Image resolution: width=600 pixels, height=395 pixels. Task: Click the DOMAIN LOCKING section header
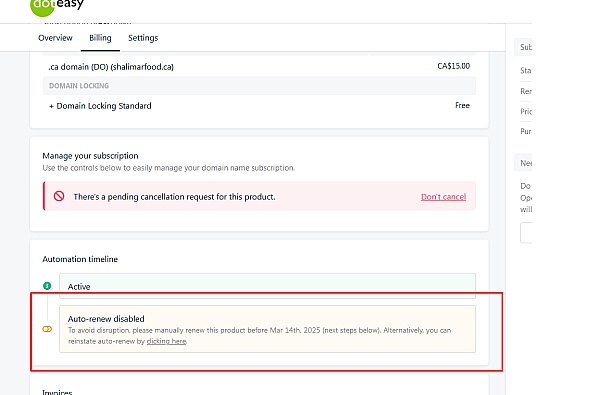pos(259,86)
